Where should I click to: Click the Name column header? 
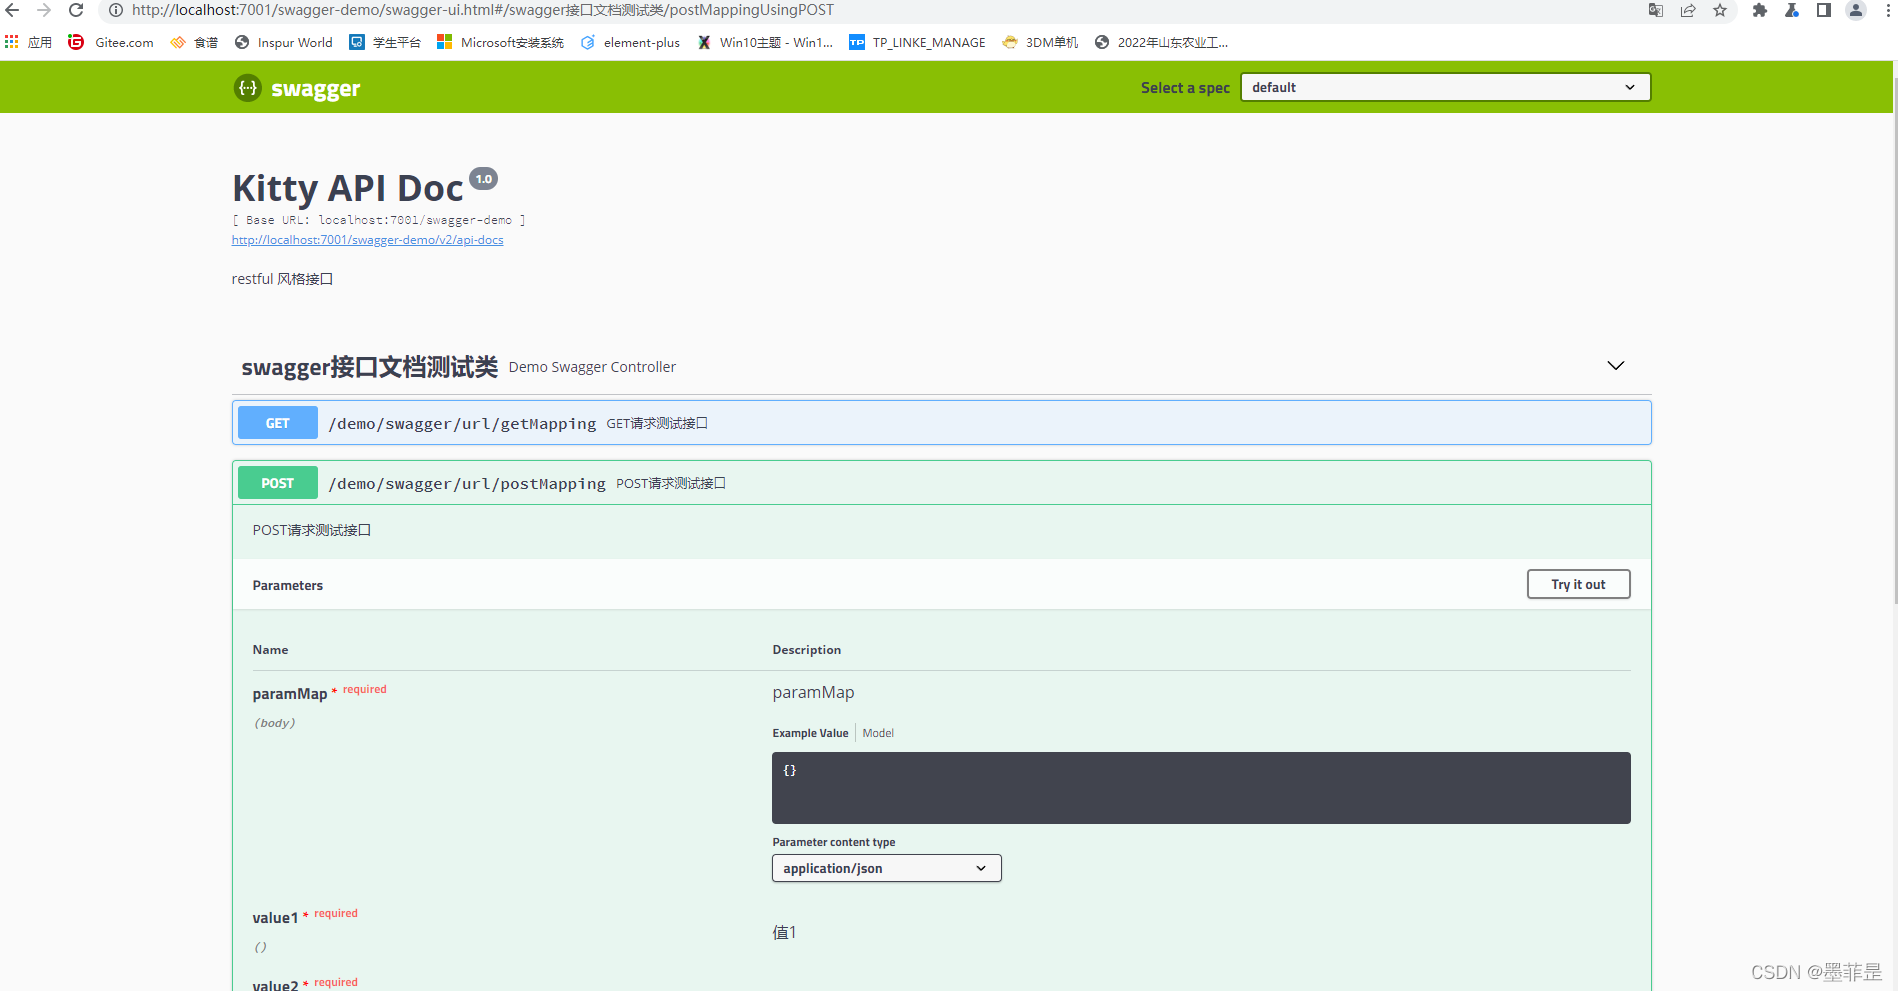[x=270, y=650]
